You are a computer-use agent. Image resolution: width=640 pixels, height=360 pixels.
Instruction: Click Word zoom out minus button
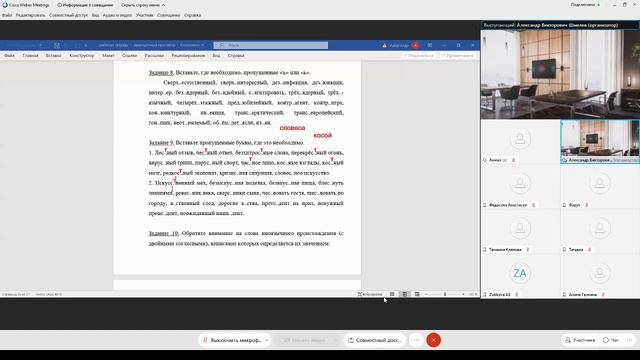427,294
